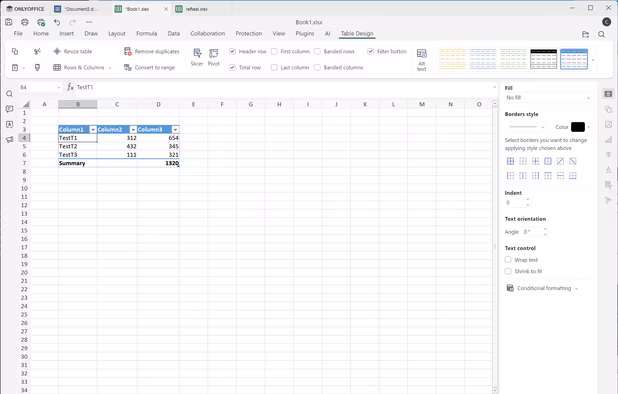The image size is (618, 394).
Task: Open the Alt text settings
Action: coord(422,59)
